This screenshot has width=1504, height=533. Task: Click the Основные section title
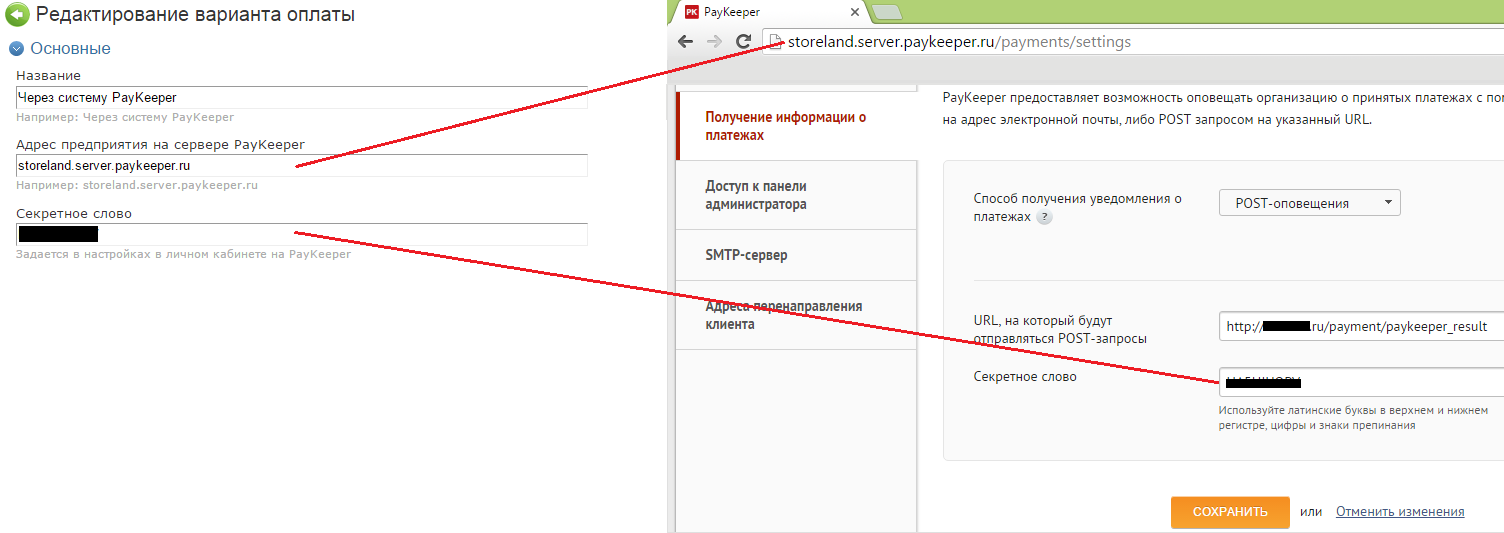pyautogui.click(x=70, y=48)
